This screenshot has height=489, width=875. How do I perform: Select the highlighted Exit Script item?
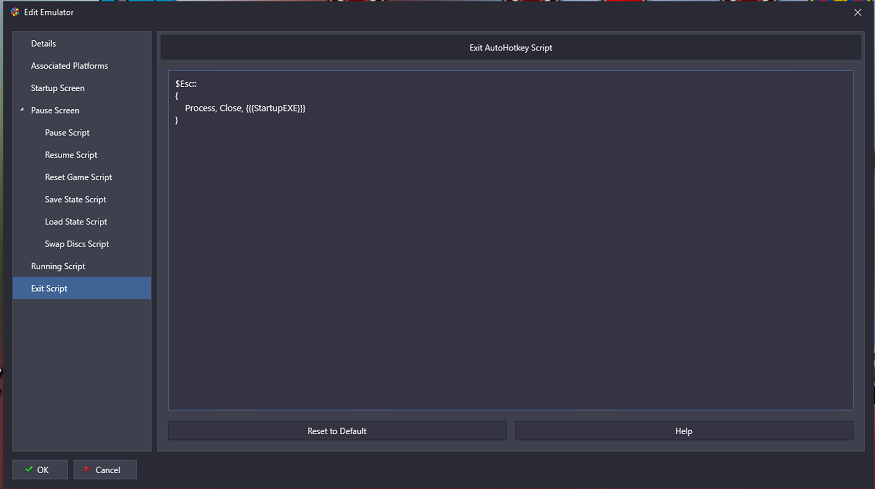click(81, 288)
